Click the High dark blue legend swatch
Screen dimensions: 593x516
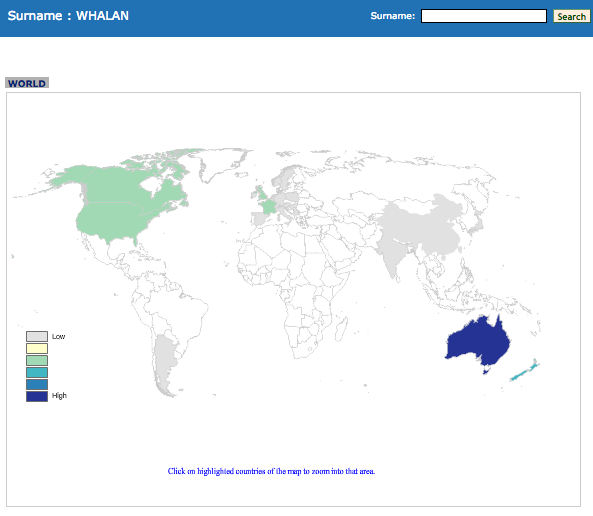coord(37,396)
